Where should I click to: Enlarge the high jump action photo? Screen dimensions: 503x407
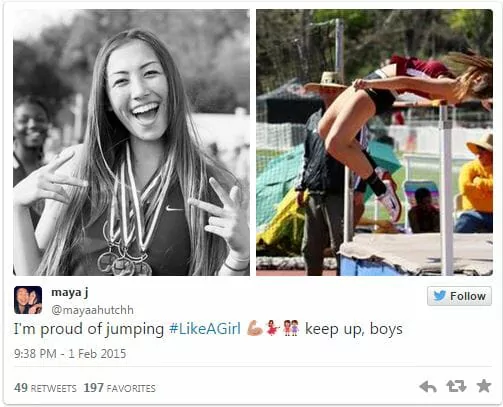374,142
